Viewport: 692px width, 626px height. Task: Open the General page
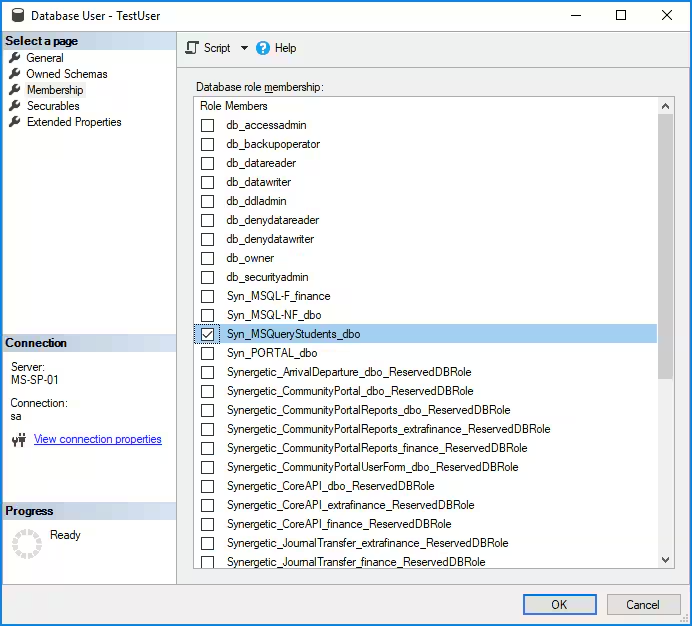click(45, 58)
